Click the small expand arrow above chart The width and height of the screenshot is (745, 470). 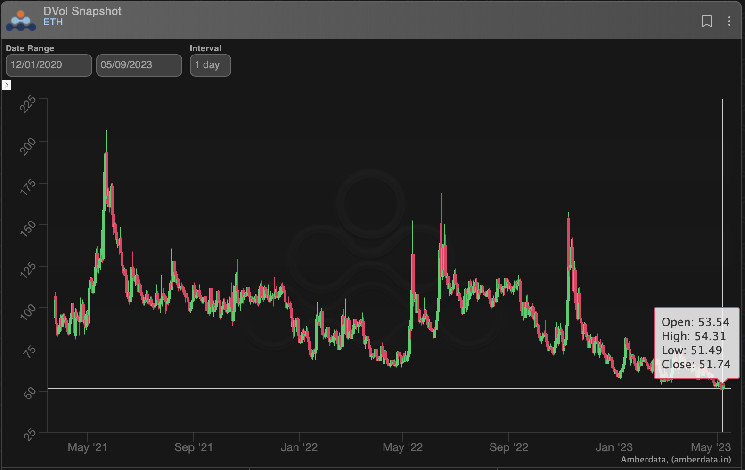(6, 85)
